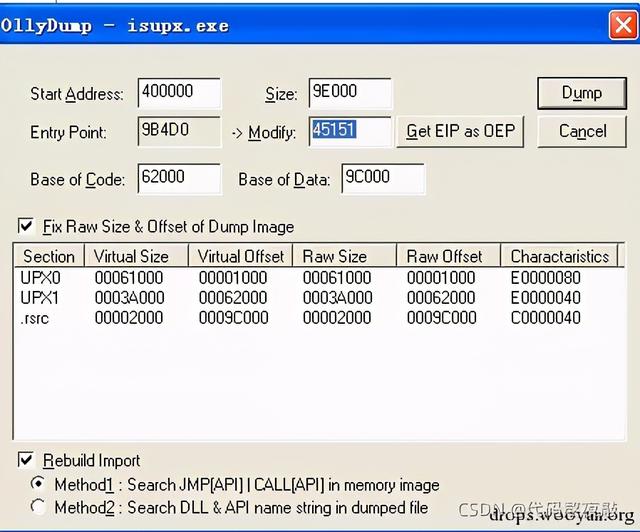The image size is (640, 532).
Task: Click the Entry Point field 9B4D0
Action: pos(179,131)
